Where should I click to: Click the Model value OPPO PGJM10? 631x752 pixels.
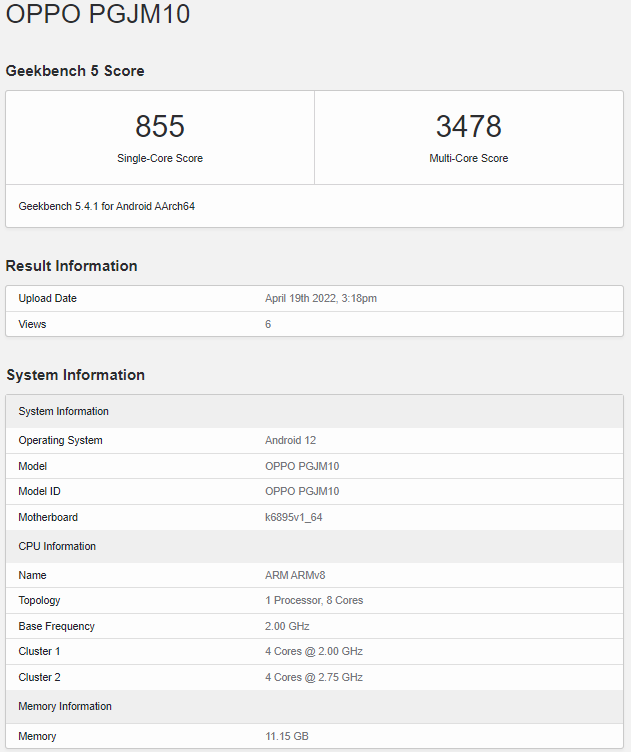(x=302, y=466)
